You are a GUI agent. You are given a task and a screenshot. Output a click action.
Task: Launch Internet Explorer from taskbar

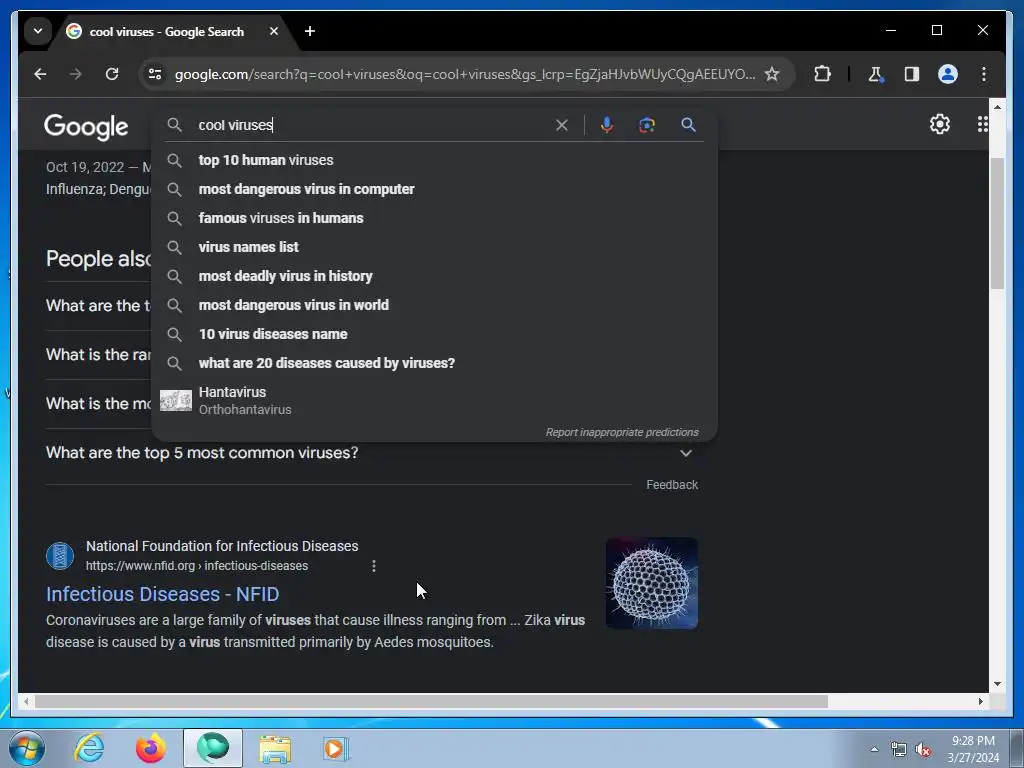point(89,748)
